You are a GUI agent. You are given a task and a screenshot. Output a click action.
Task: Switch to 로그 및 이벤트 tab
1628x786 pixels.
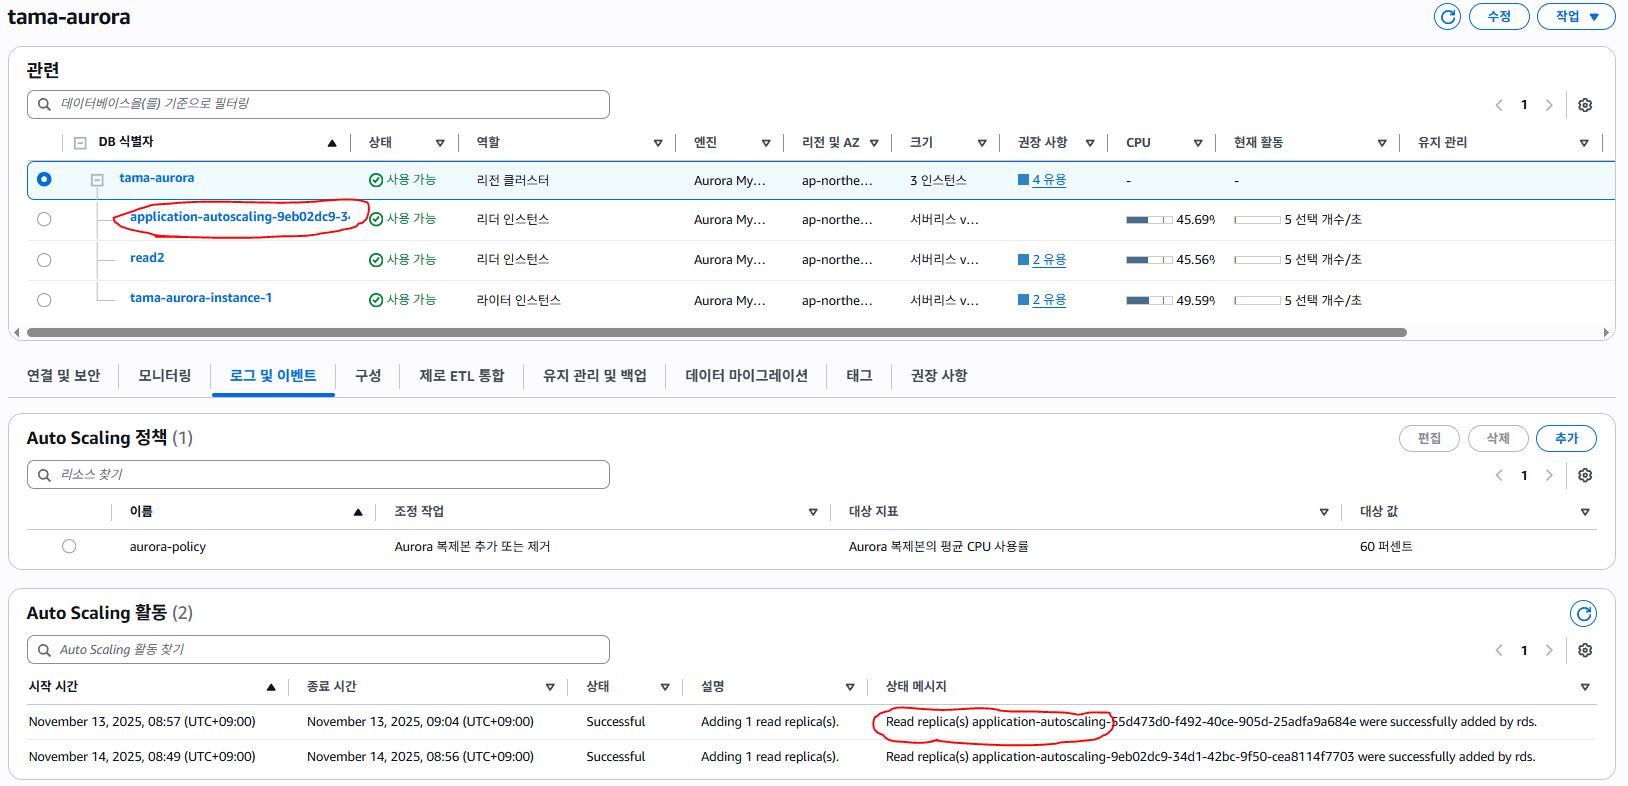coord(273,376)
